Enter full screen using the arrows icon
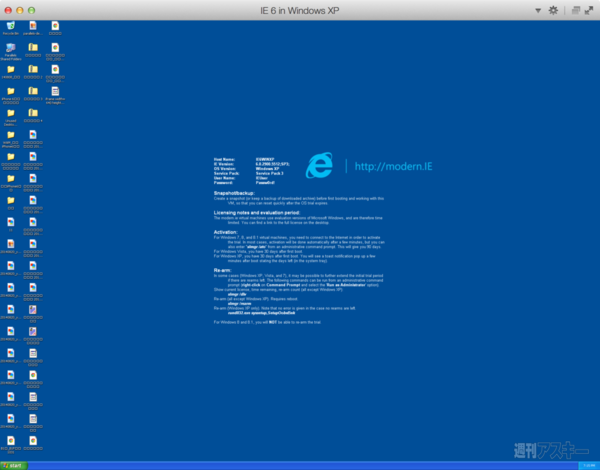Viewport: 600px width, 470px height. (x=589, y=10)
